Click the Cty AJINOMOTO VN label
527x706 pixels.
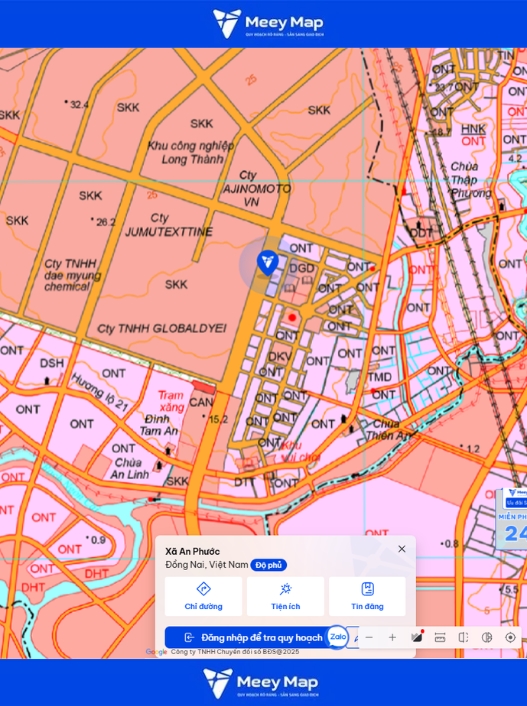point(257,188)
